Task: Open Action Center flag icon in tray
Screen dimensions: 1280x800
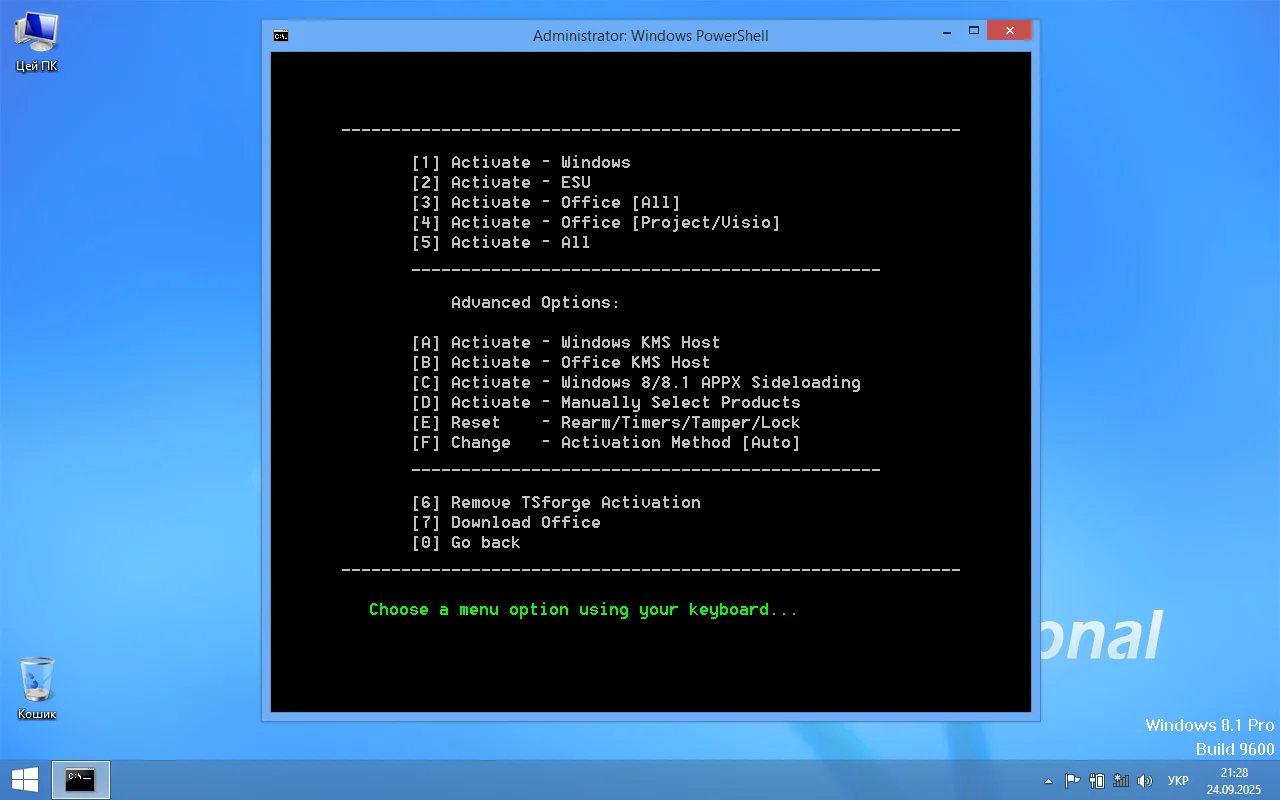Action: coord(1072,781)
